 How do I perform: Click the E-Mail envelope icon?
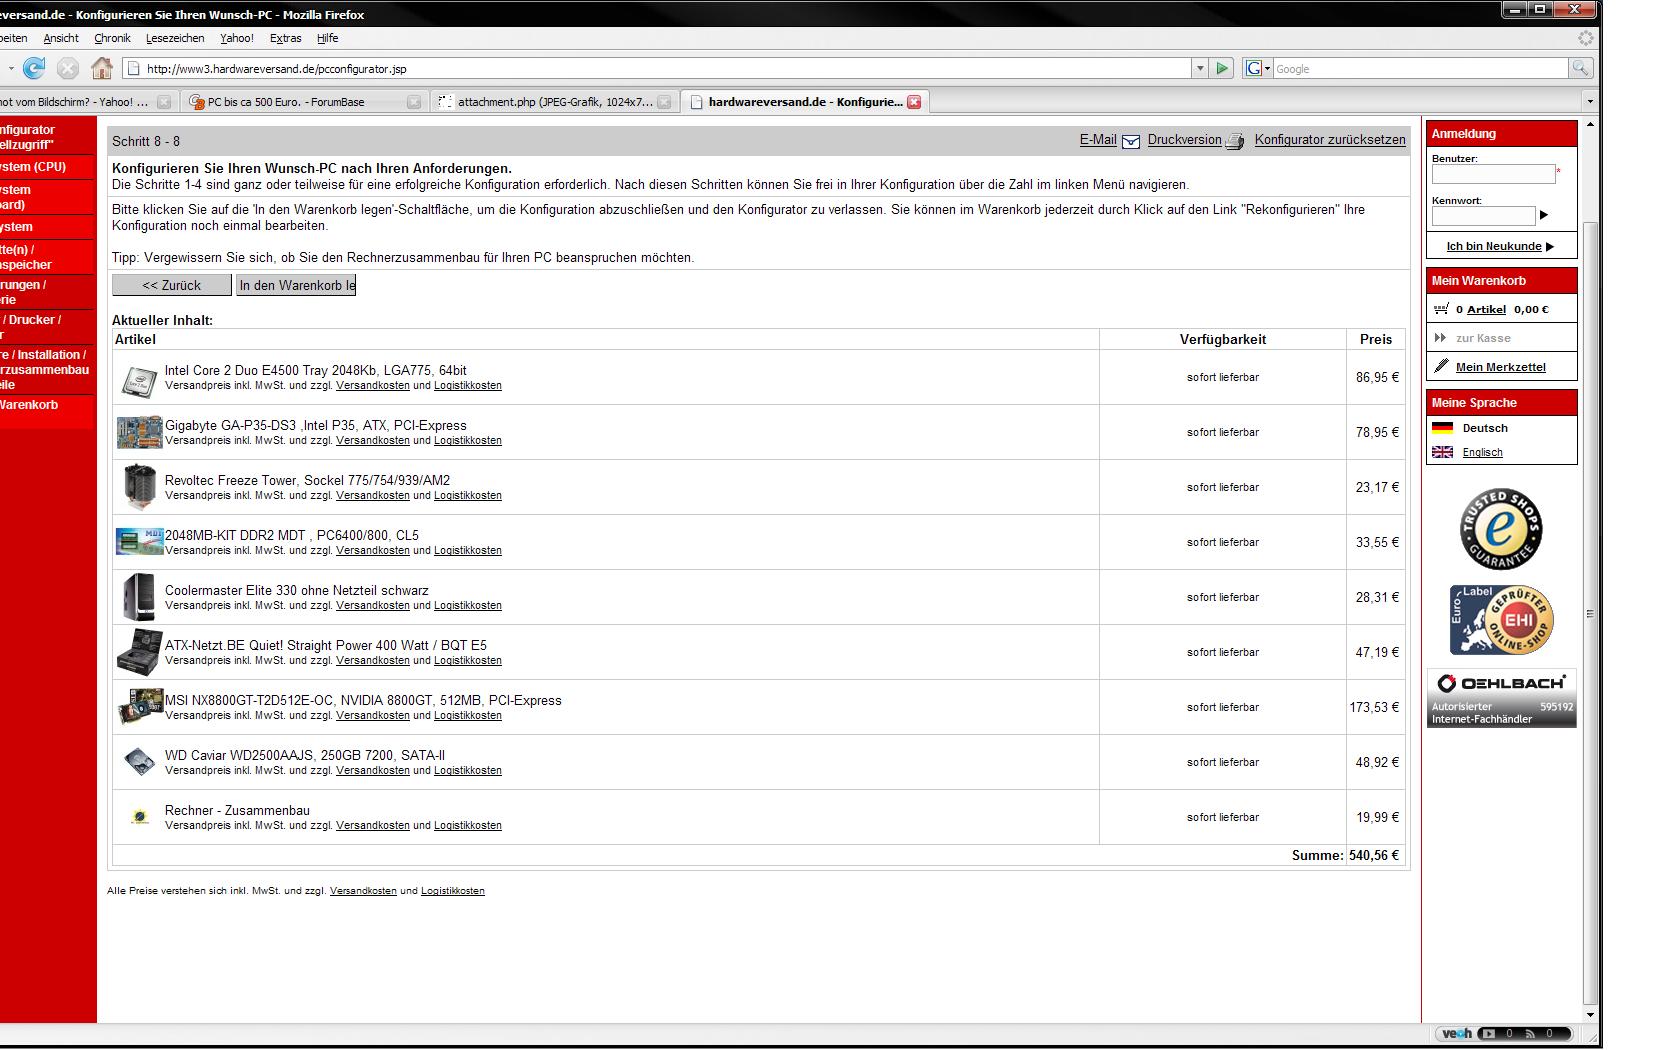1130,141
